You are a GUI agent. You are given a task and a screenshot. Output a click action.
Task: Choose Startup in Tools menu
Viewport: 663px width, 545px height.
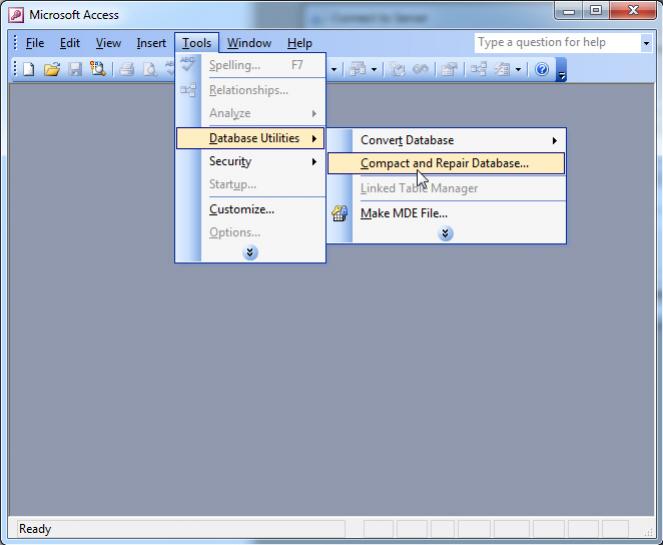[250, 184]
